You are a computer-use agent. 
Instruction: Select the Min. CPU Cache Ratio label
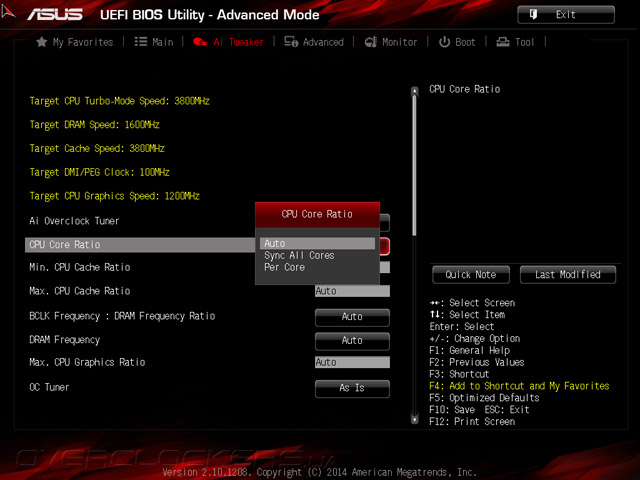pyautogui.click(x=80, y=267)
